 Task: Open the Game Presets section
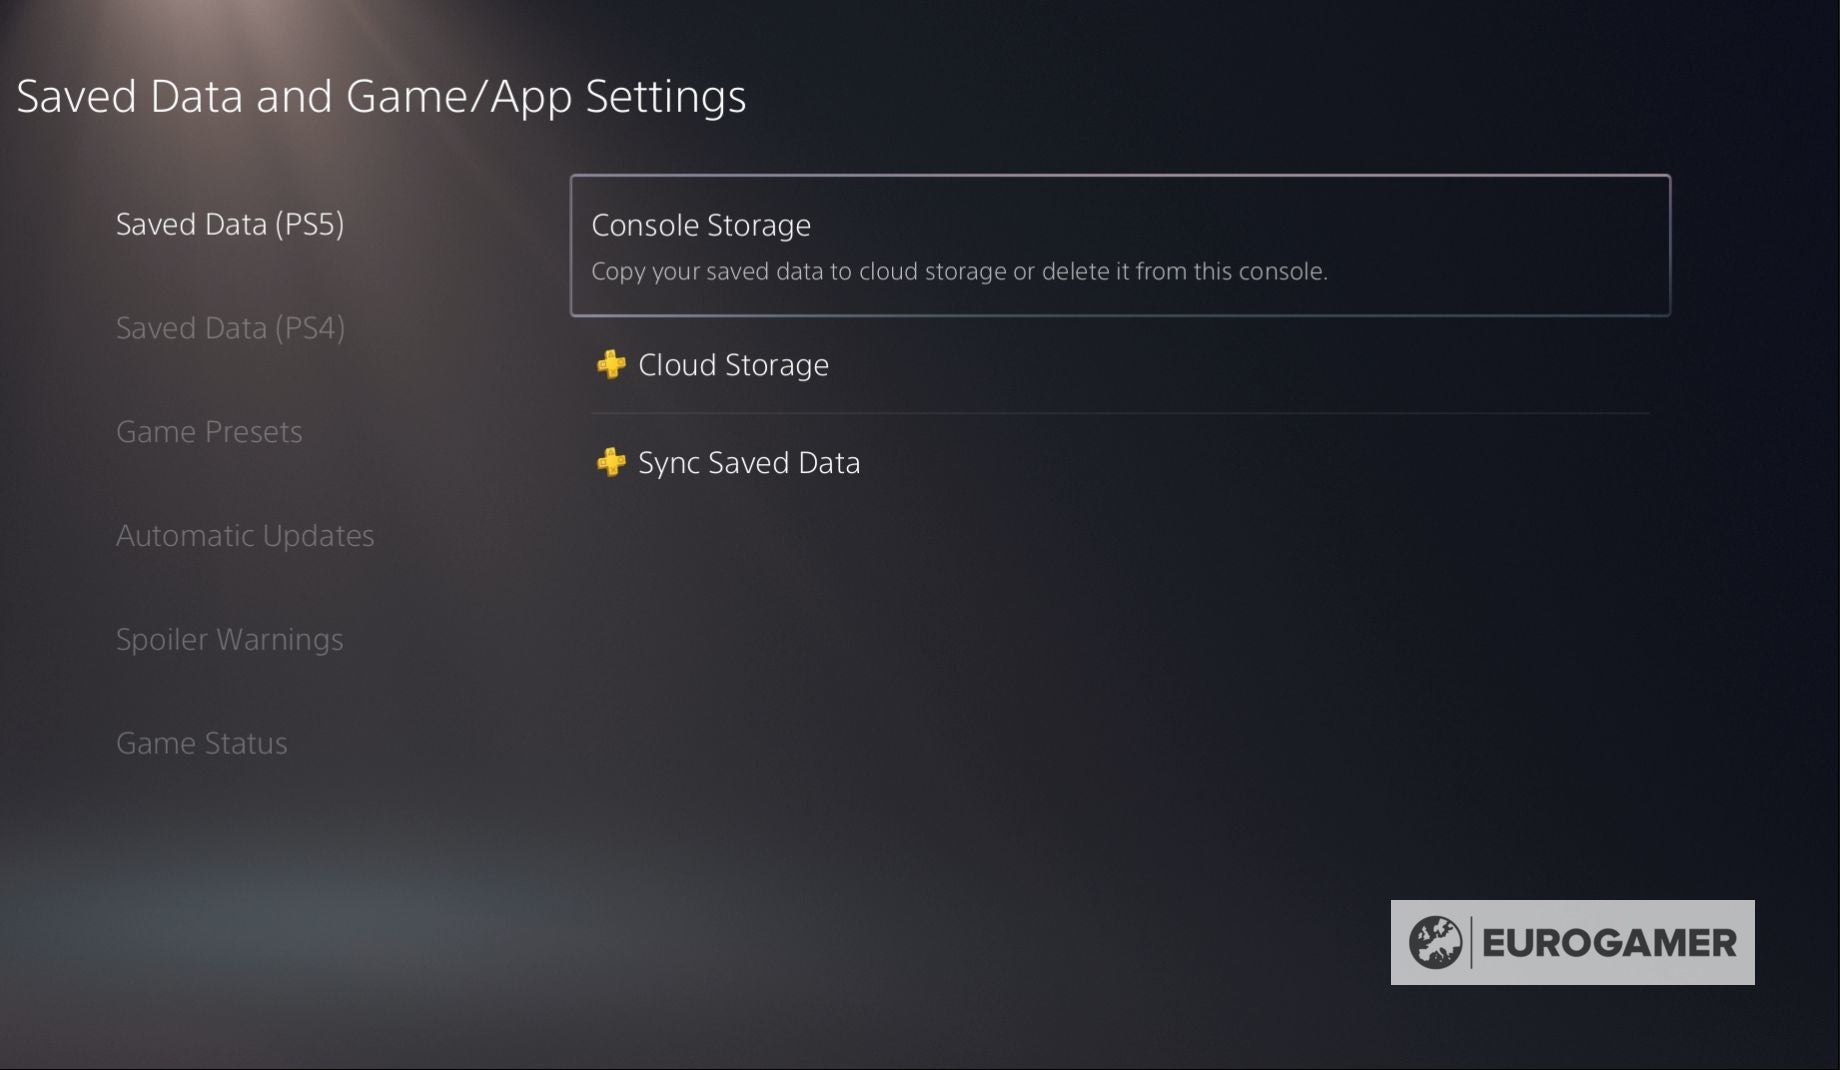(209, 432)
